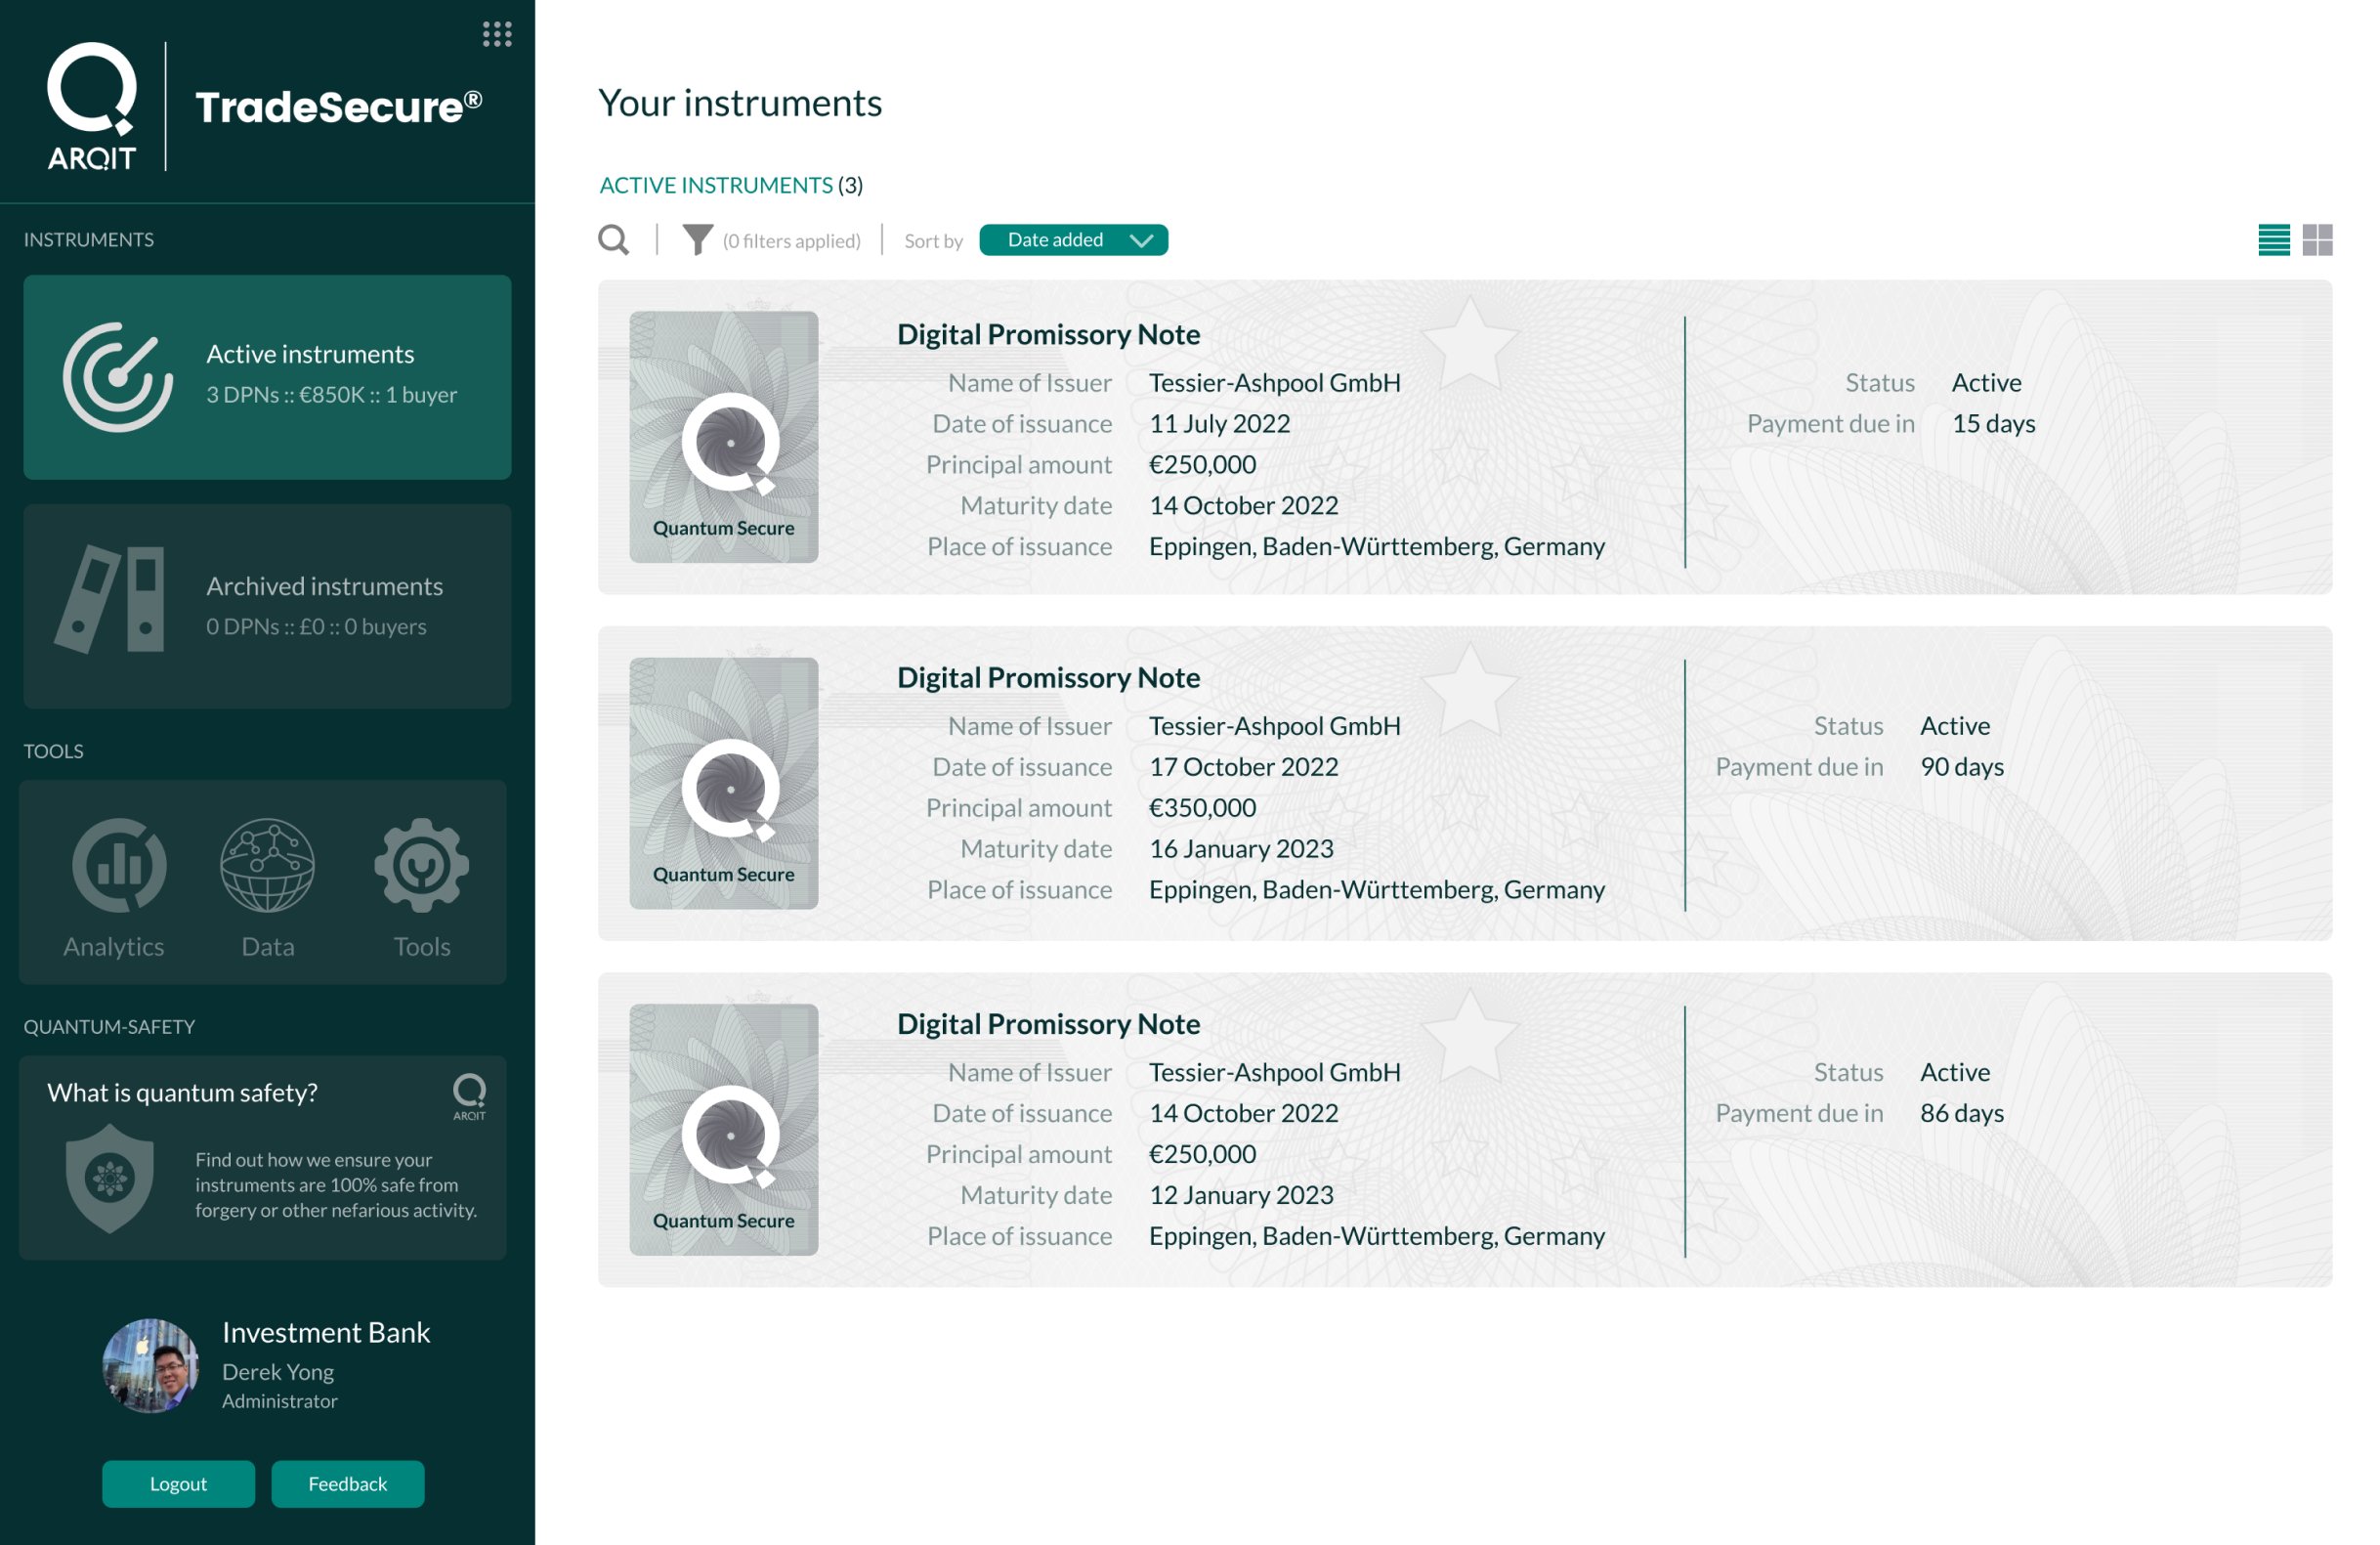Open the What is quantum safety card

pyautogui.click(x=182, y=1092)
